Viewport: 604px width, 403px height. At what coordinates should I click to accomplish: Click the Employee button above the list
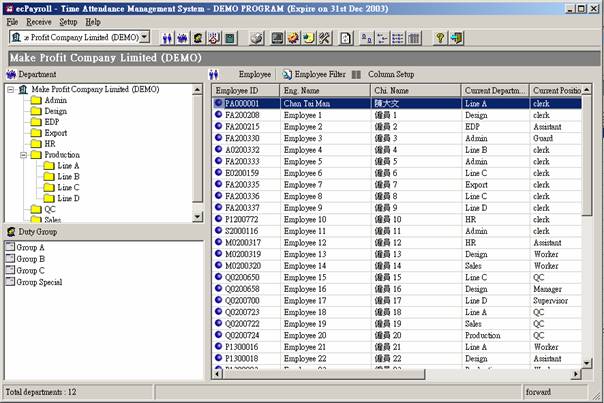pyautogui.click(x=255, y=74)
